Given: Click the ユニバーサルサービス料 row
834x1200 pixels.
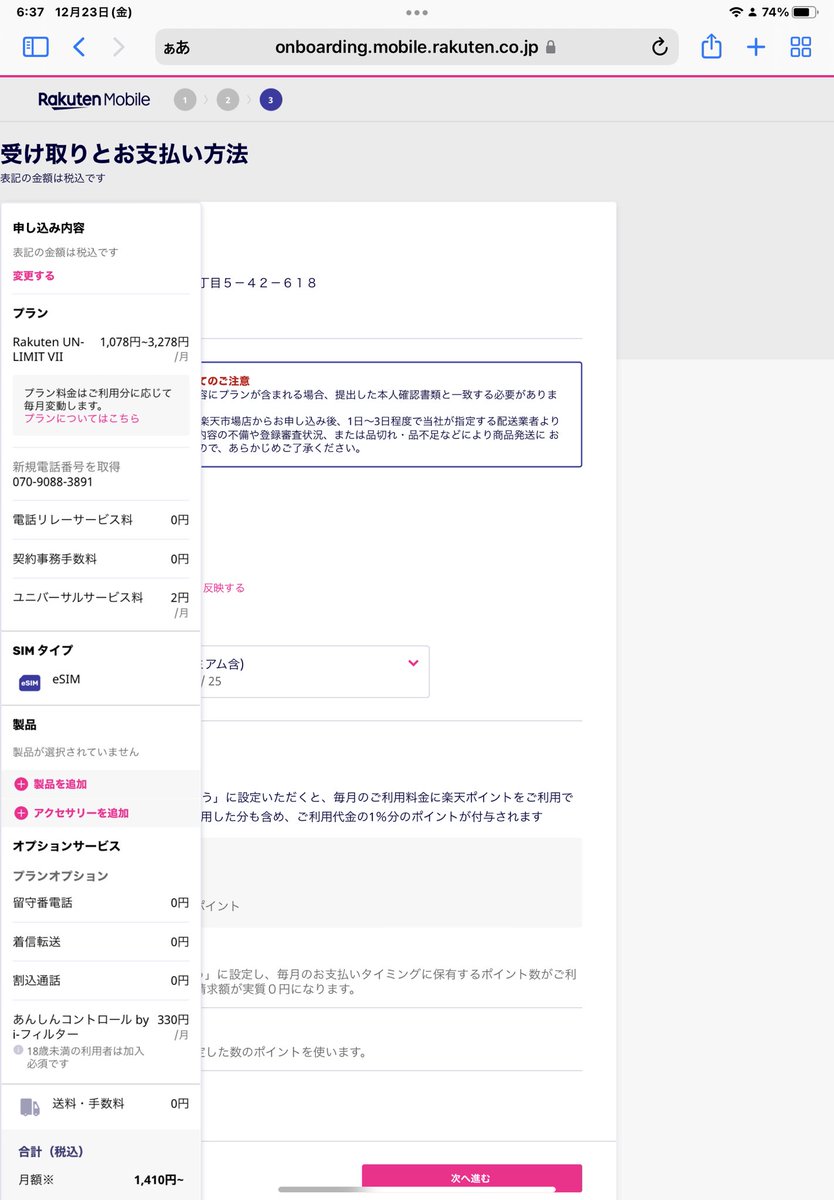Looking at the screenshot, I should [x=101, y=604].
